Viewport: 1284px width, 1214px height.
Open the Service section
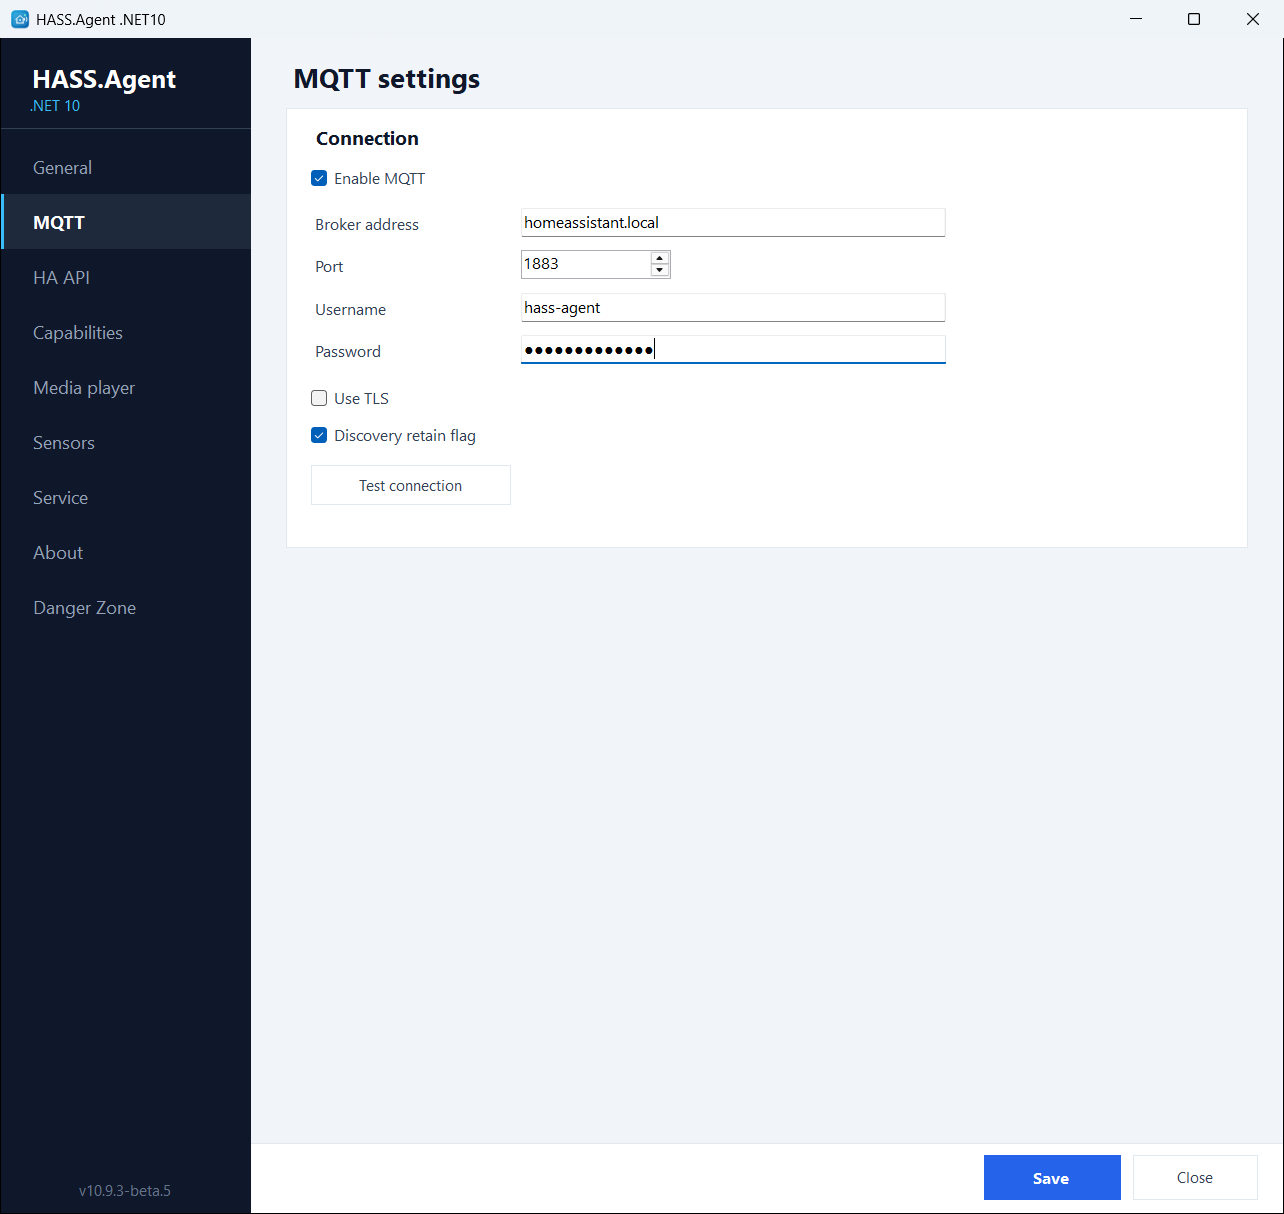point(126,497)
